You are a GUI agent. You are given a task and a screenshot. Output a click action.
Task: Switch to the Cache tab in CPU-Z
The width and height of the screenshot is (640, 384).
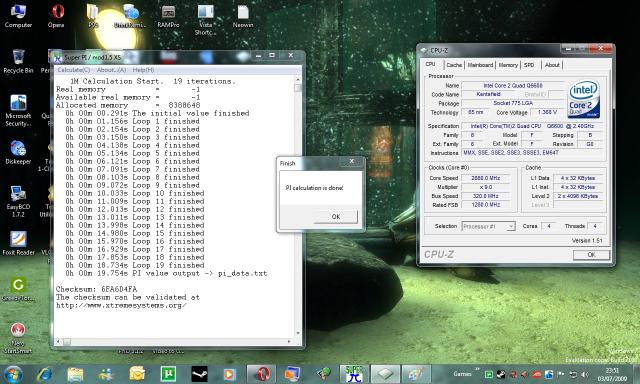tap(454, 65)
